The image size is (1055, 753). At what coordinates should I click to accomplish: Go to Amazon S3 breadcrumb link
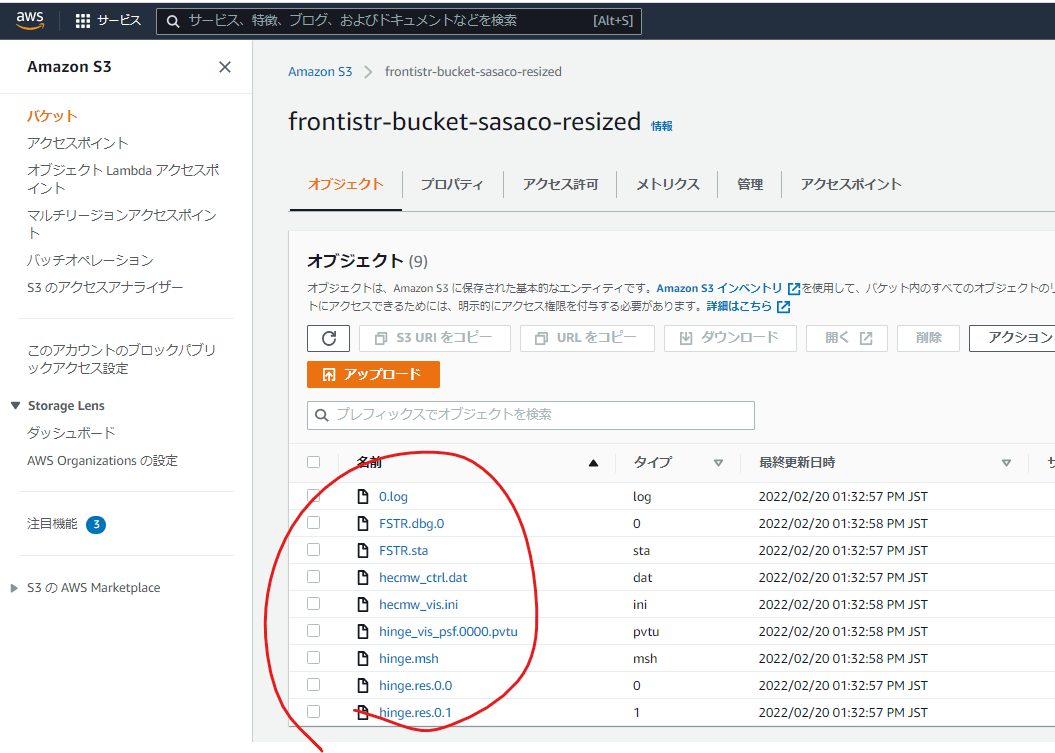pos(320,72)
